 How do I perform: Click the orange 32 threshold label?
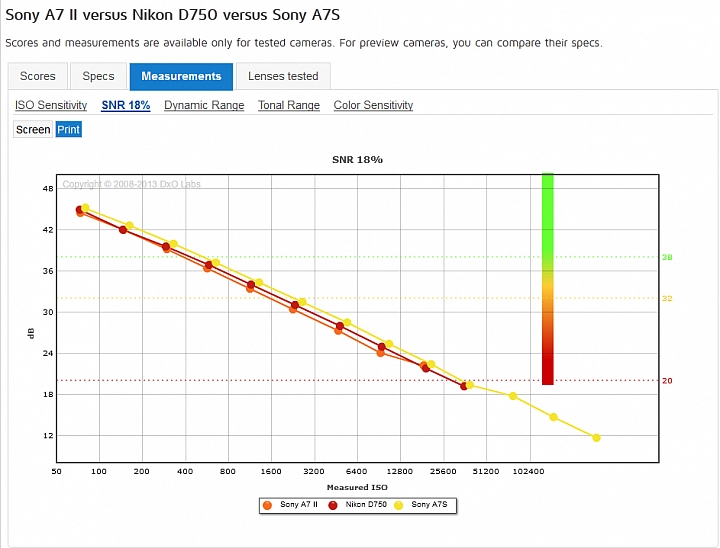667,299
